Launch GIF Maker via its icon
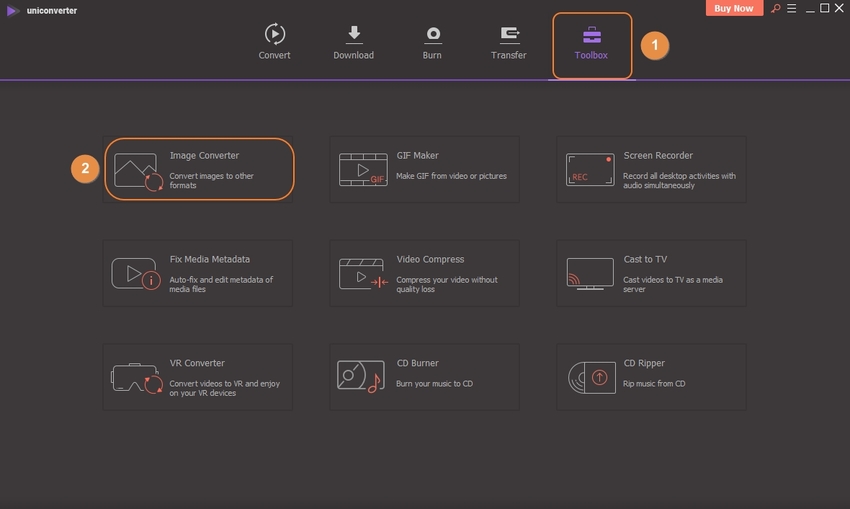The image size is (850, 509). [362, 170]
